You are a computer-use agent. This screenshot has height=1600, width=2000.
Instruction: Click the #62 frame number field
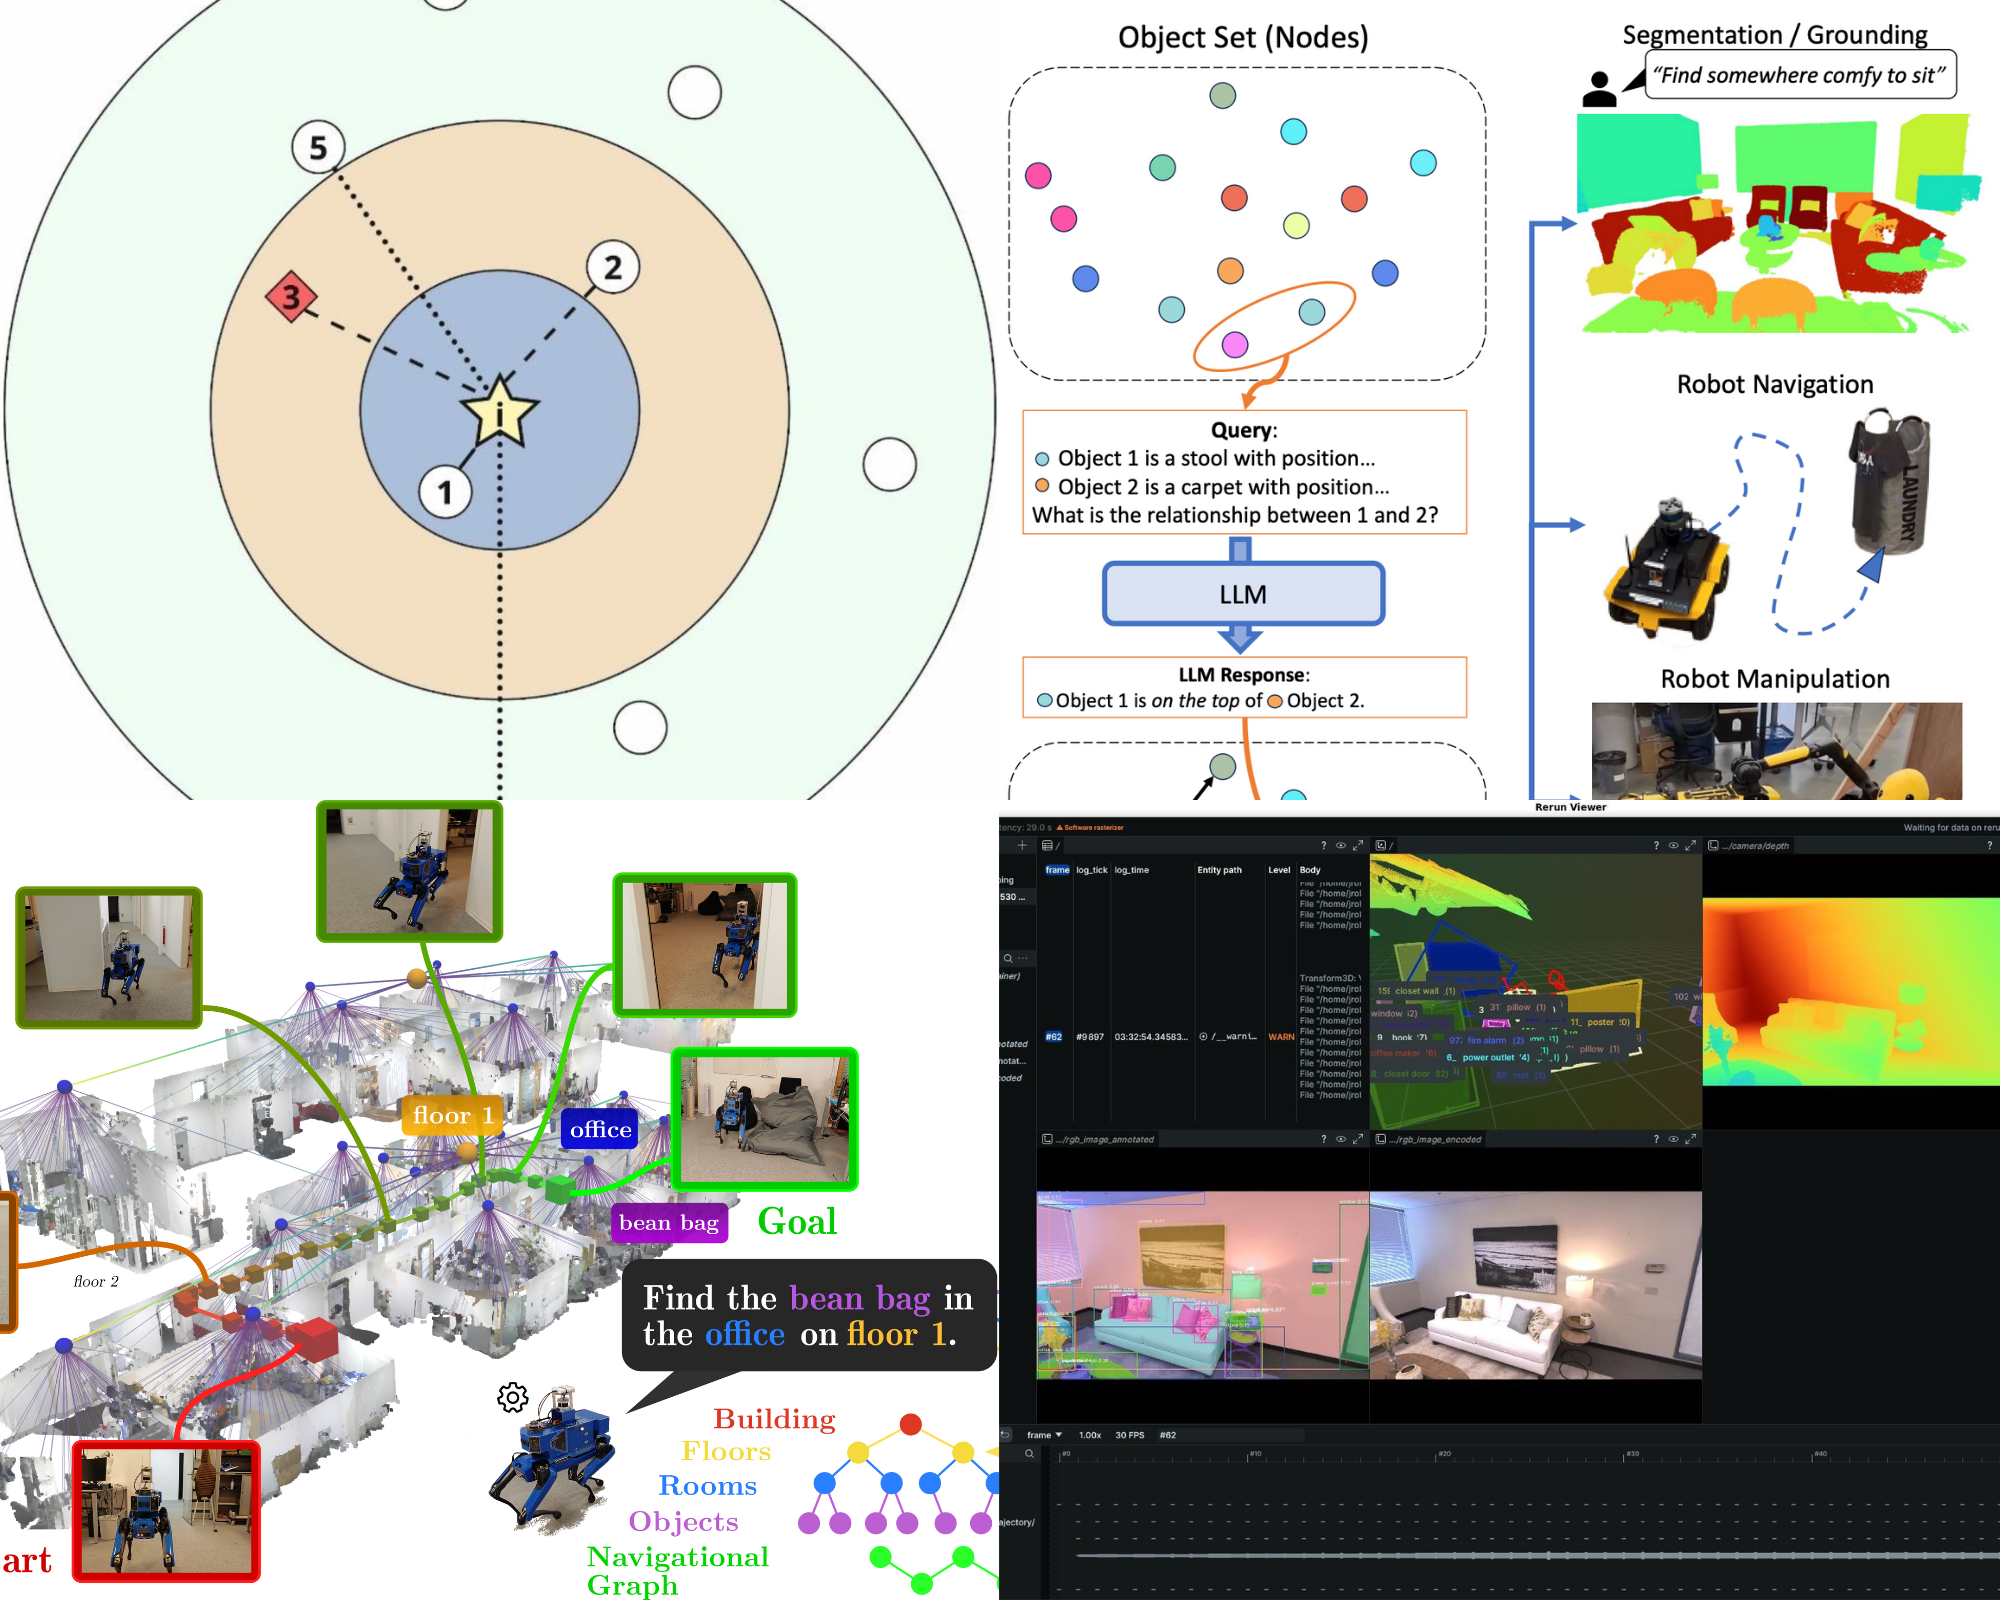click(1168, 1435)
